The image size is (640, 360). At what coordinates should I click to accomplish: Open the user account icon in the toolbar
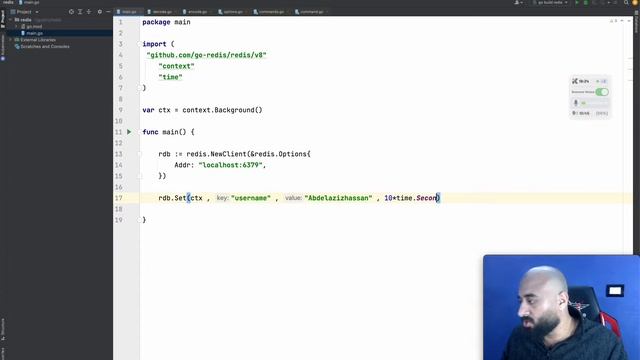point(518,2)
